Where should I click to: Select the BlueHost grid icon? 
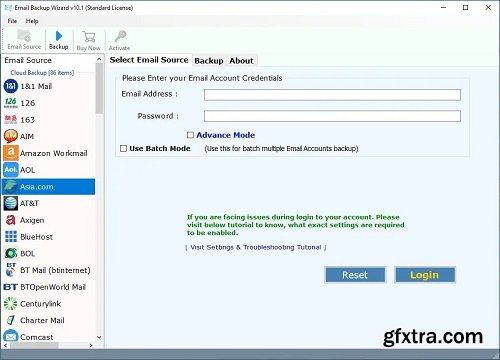(11, 237)
